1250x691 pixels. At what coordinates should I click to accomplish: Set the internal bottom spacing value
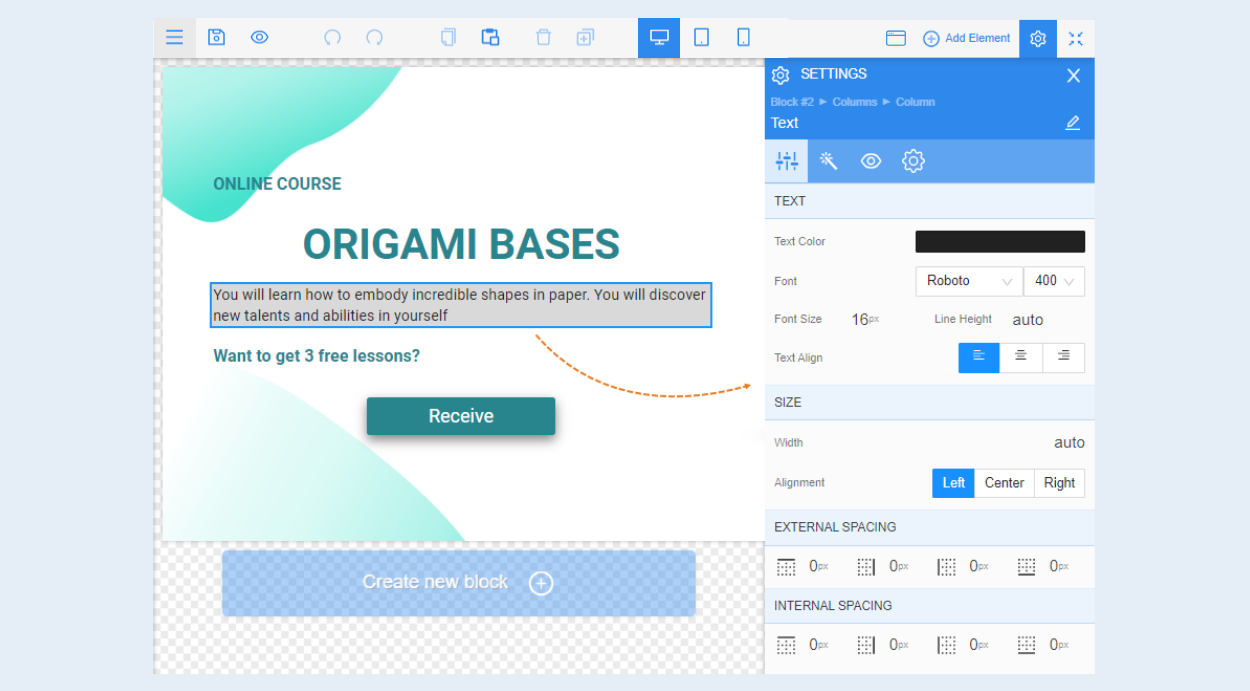pyautogui.click(x=1058, y=645)
